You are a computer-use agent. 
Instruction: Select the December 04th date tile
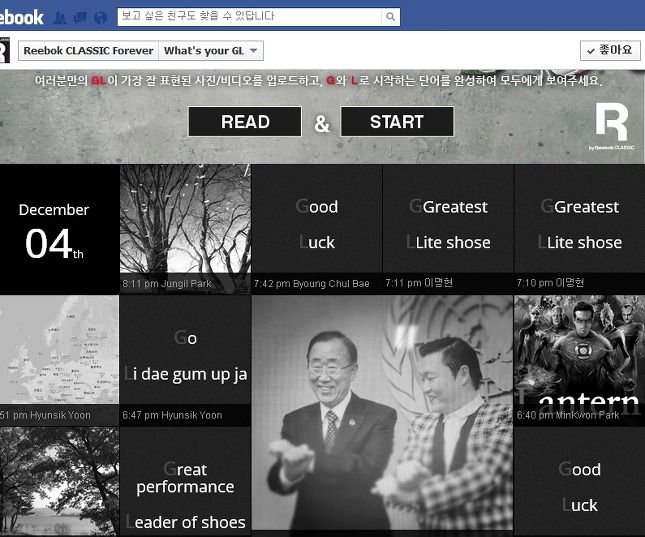59,230
